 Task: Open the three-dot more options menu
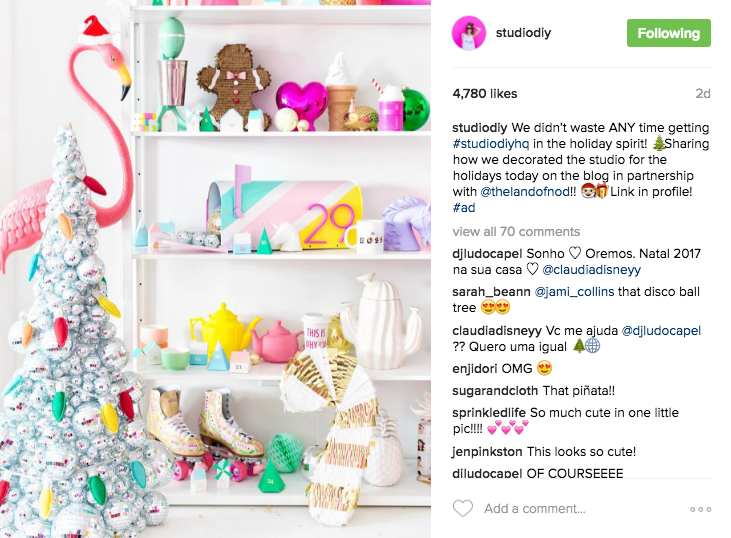[x=701, y=509]
